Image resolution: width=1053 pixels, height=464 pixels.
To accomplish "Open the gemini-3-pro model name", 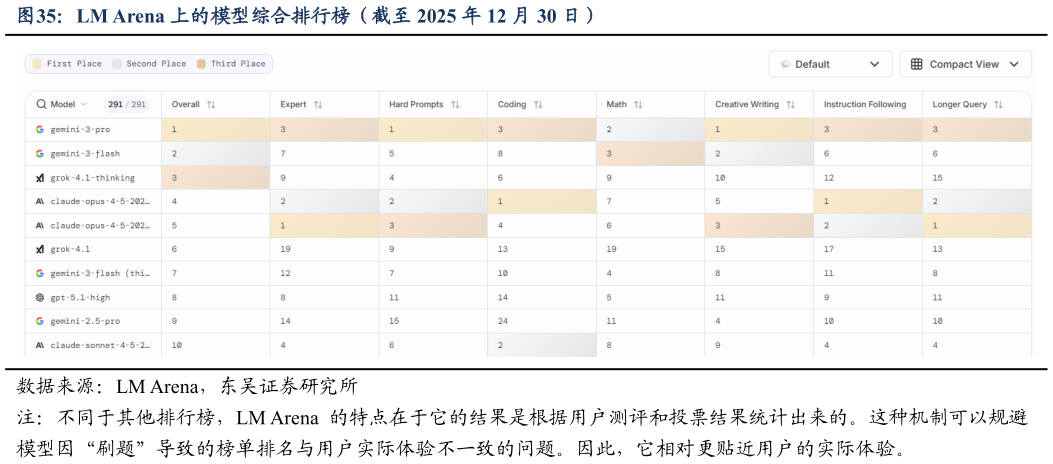I will (x=80, y=130).
